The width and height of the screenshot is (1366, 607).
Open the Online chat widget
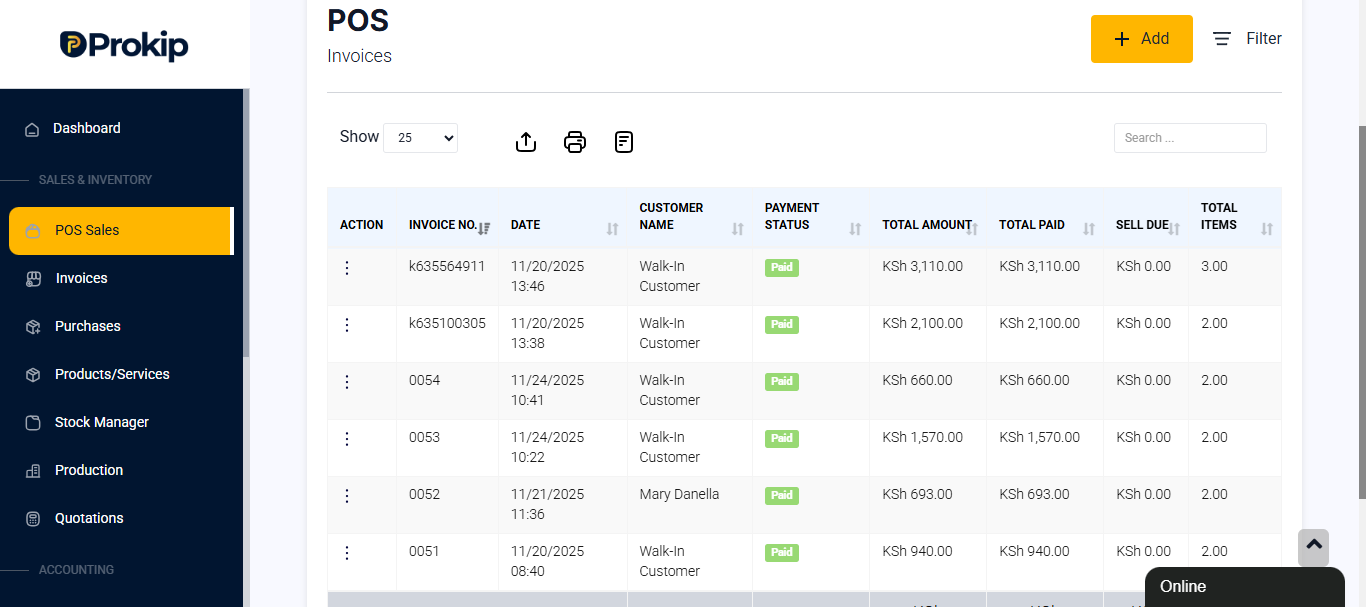pyautogui.click(x=1244, y=587)
